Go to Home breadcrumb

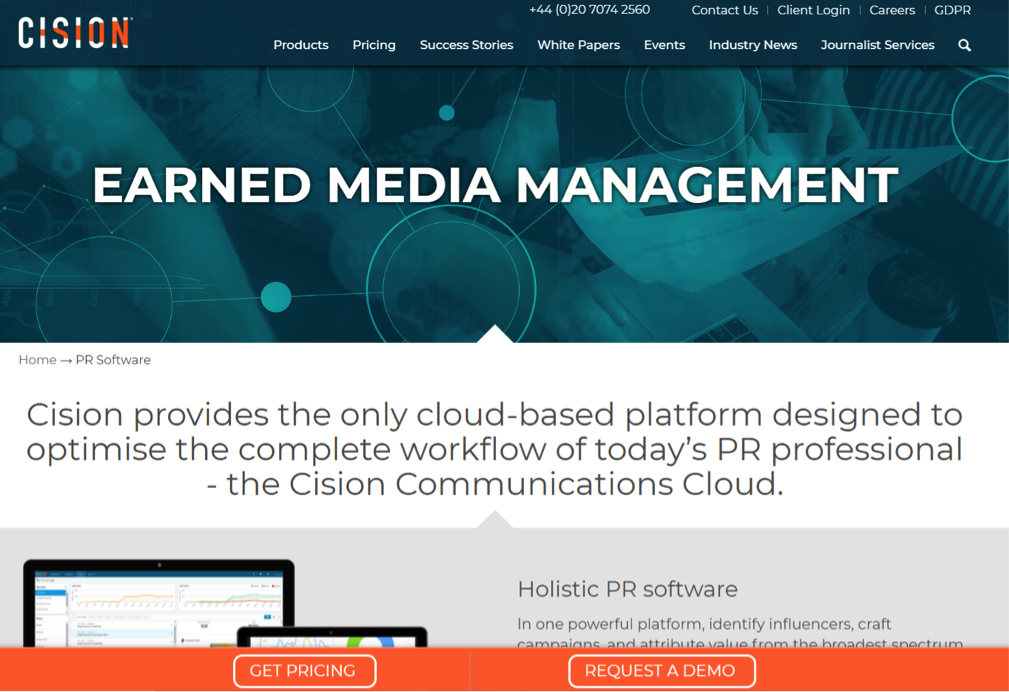37,360
